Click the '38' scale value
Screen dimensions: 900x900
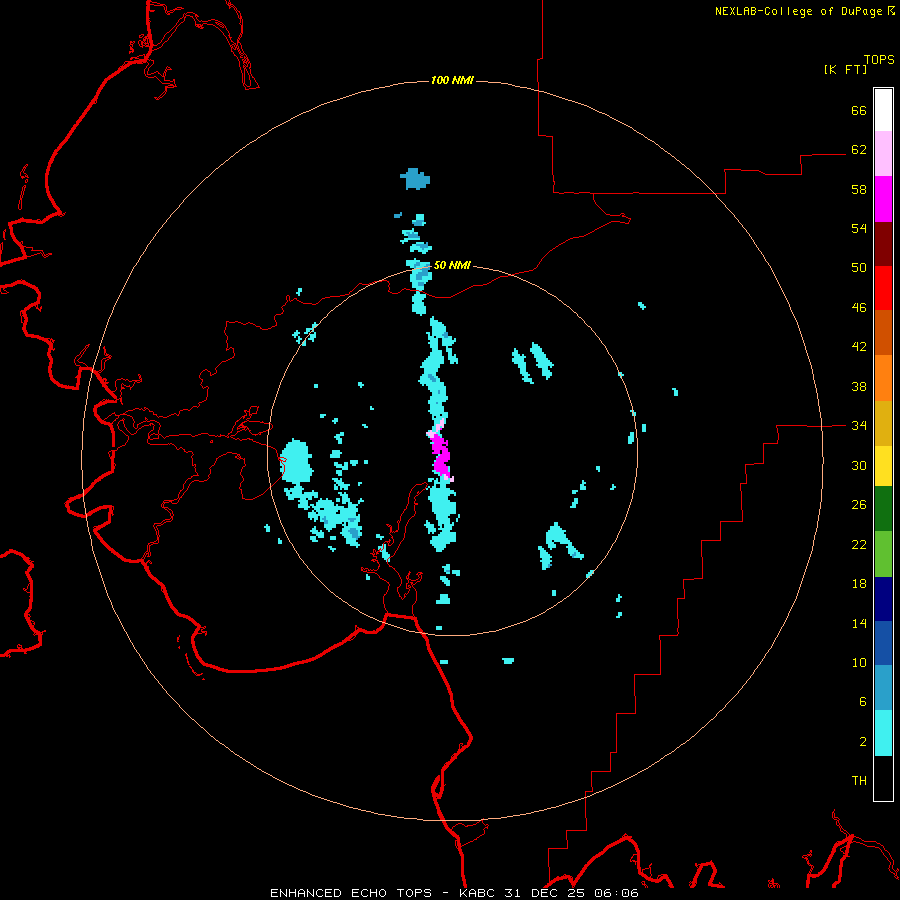859,386
